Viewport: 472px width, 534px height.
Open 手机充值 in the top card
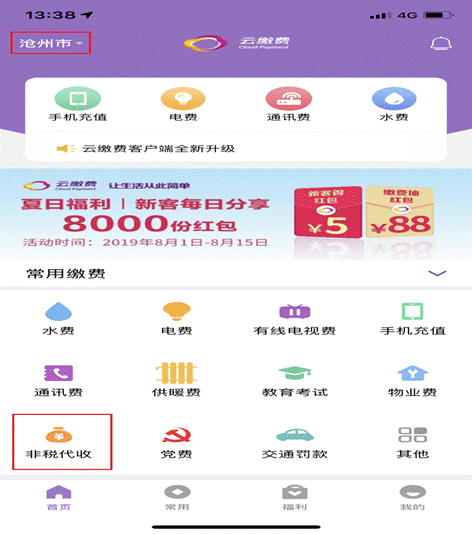[78, 104]
